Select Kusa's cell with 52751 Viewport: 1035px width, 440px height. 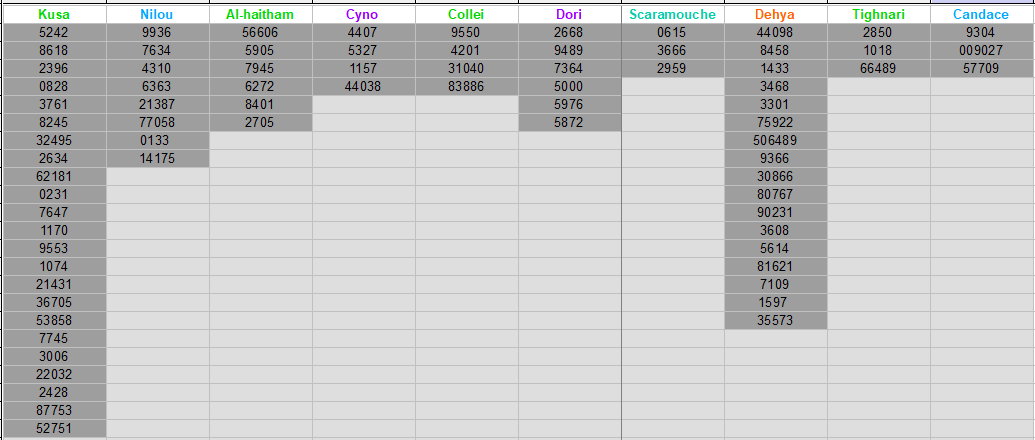tap(54, 428)
